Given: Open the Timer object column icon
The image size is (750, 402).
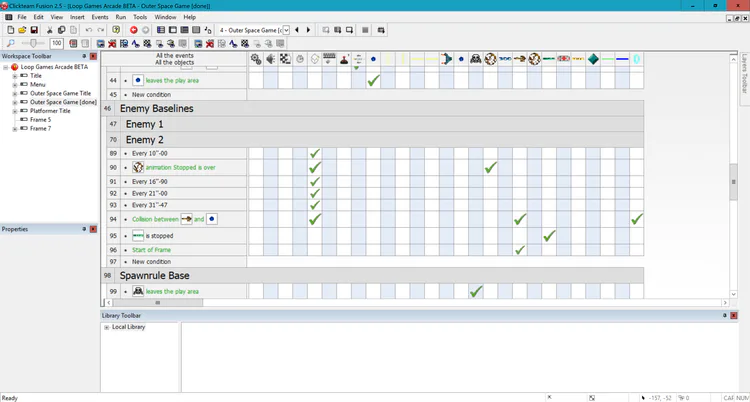Looking at the screenshot, I should 300,59.
